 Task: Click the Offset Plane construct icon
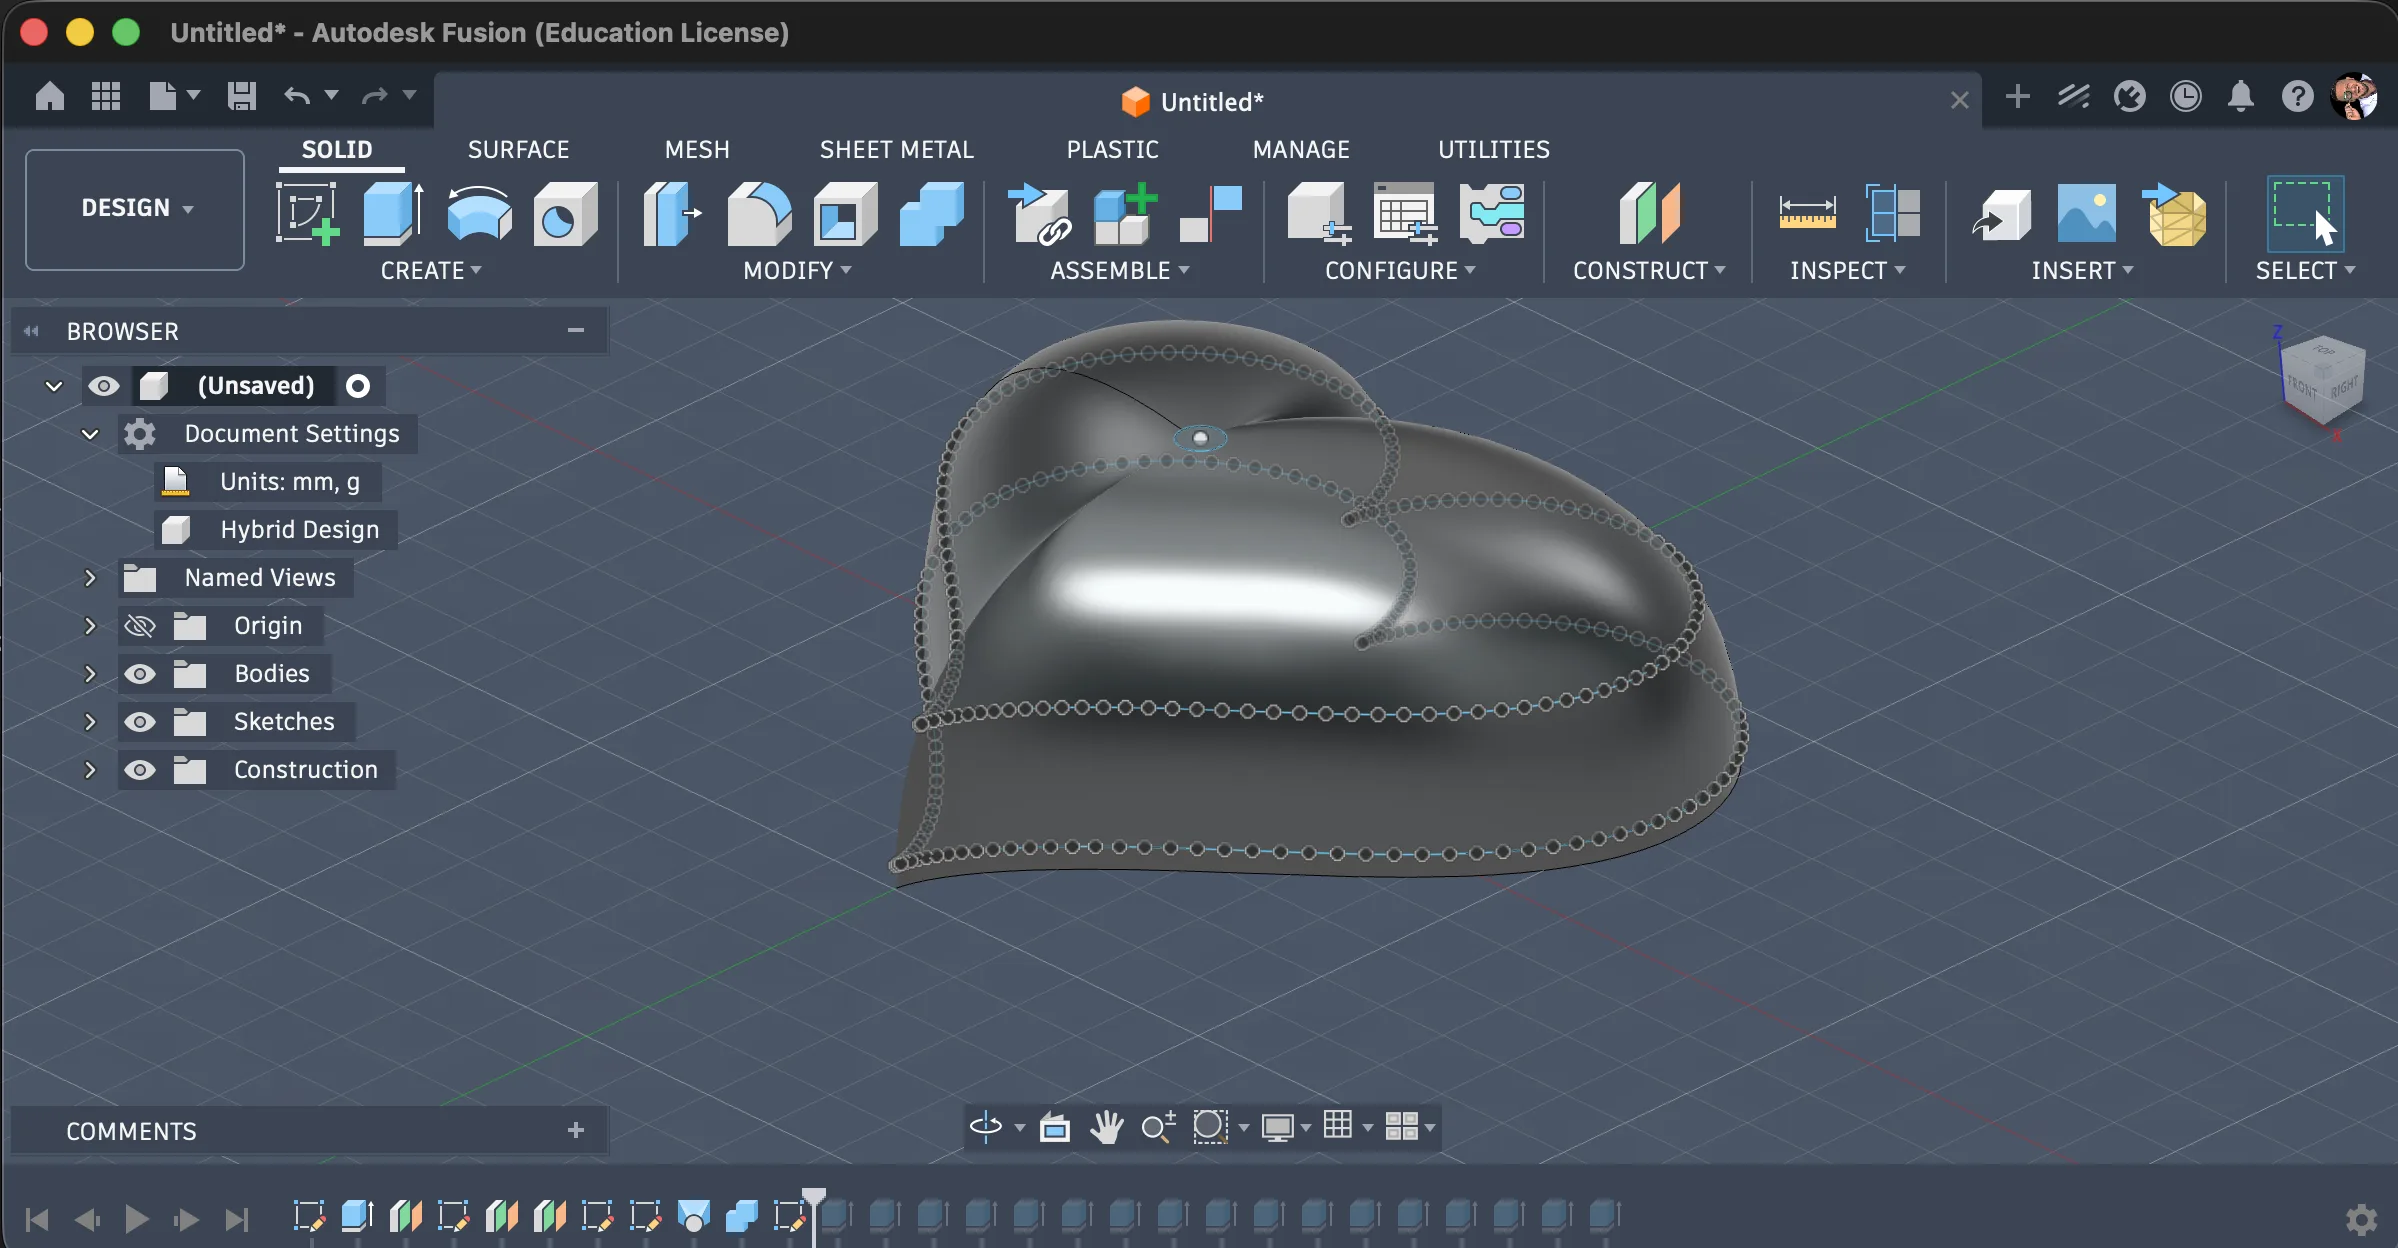point(1649,213)
